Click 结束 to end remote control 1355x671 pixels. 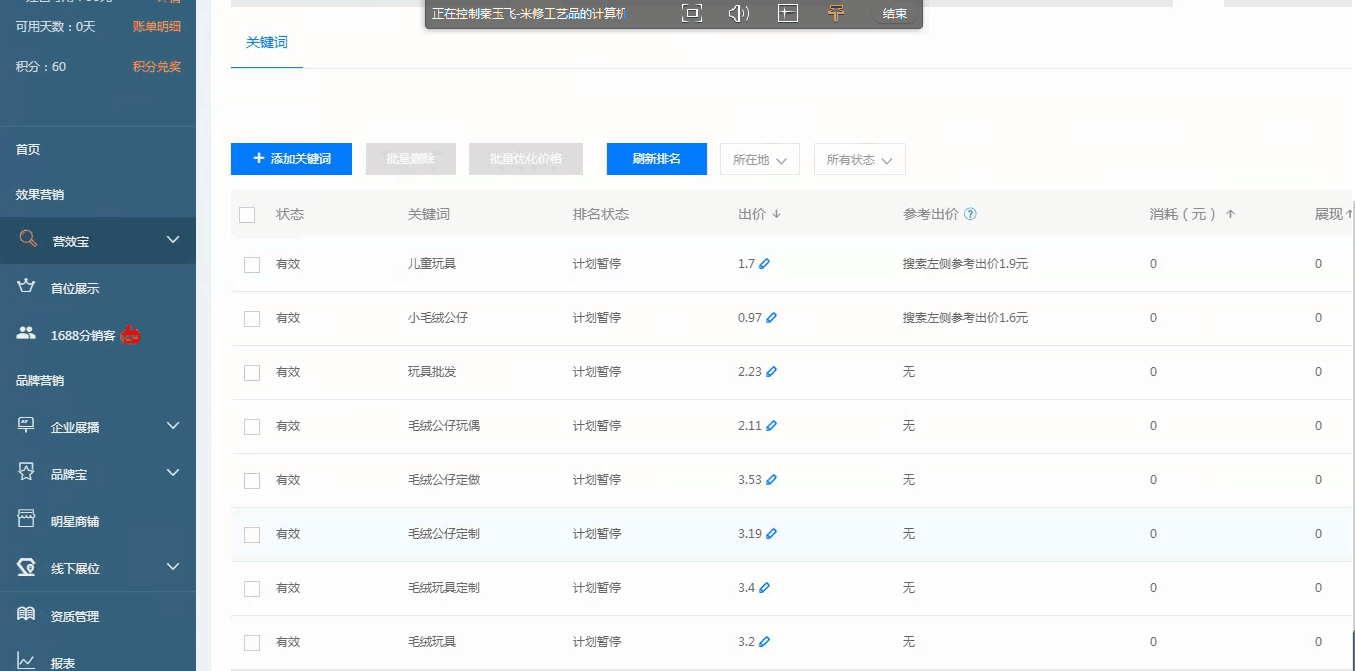[895, 14]
